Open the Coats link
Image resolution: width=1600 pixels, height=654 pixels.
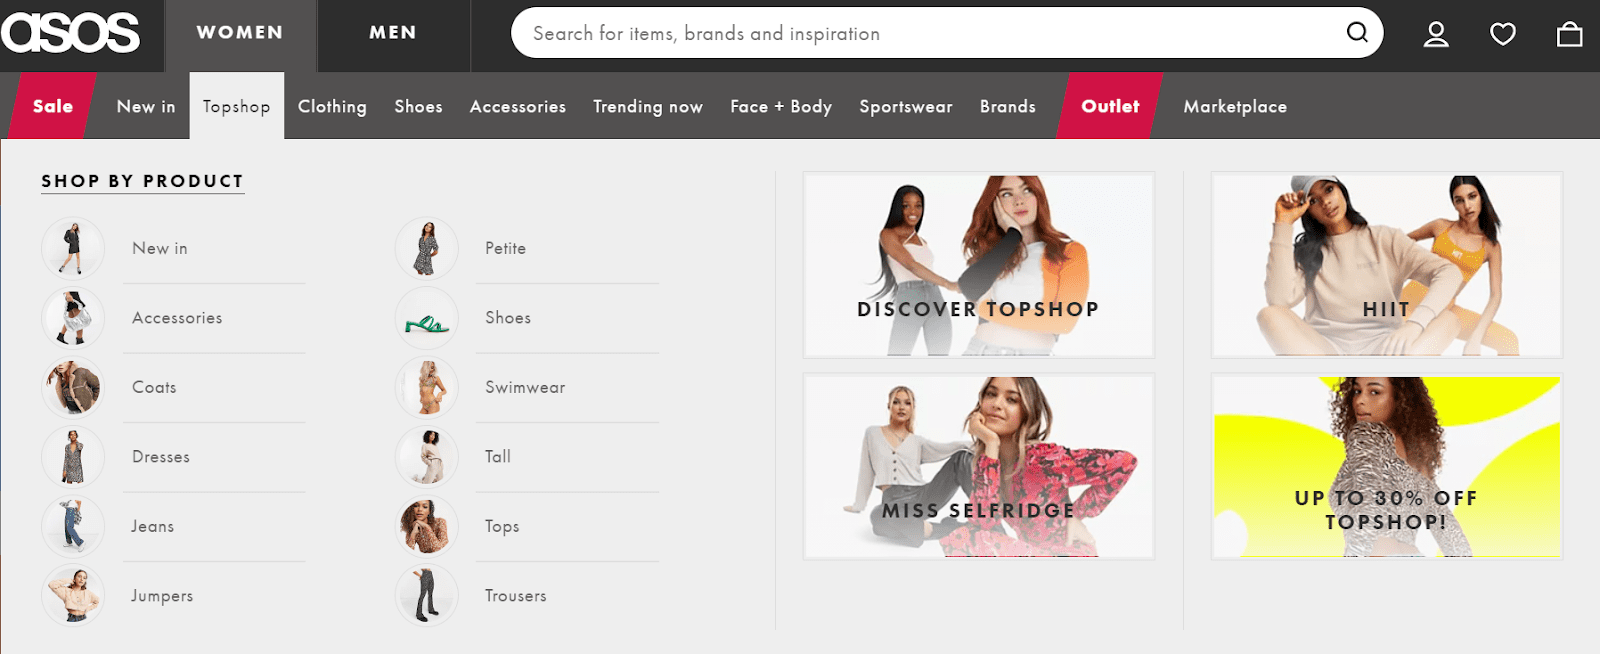point(154,387)
